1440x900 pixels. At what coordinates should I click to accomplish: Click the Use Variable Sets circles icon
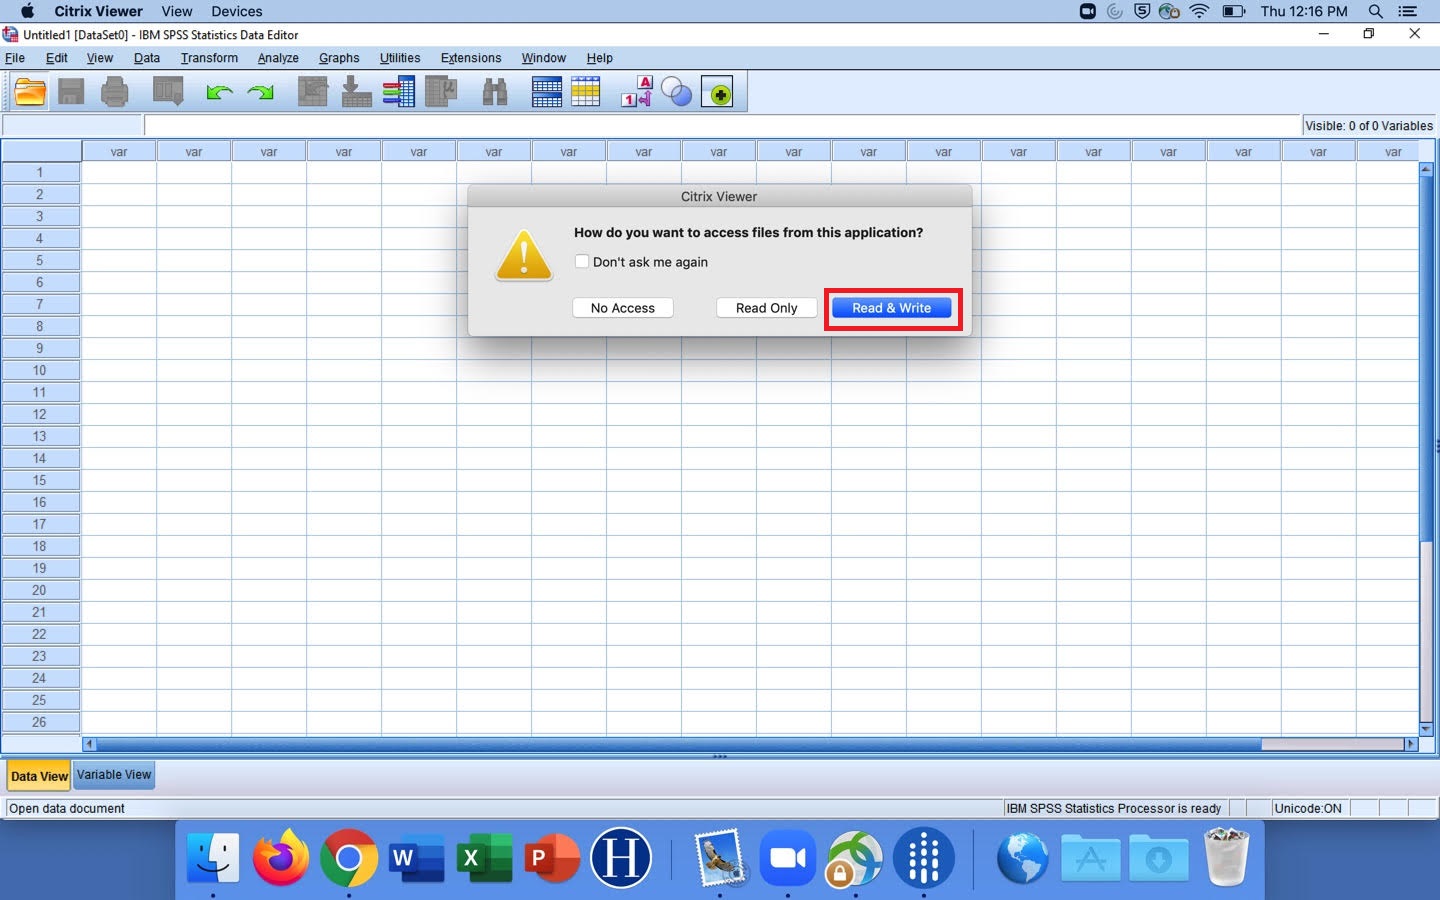tap(677, 93)
